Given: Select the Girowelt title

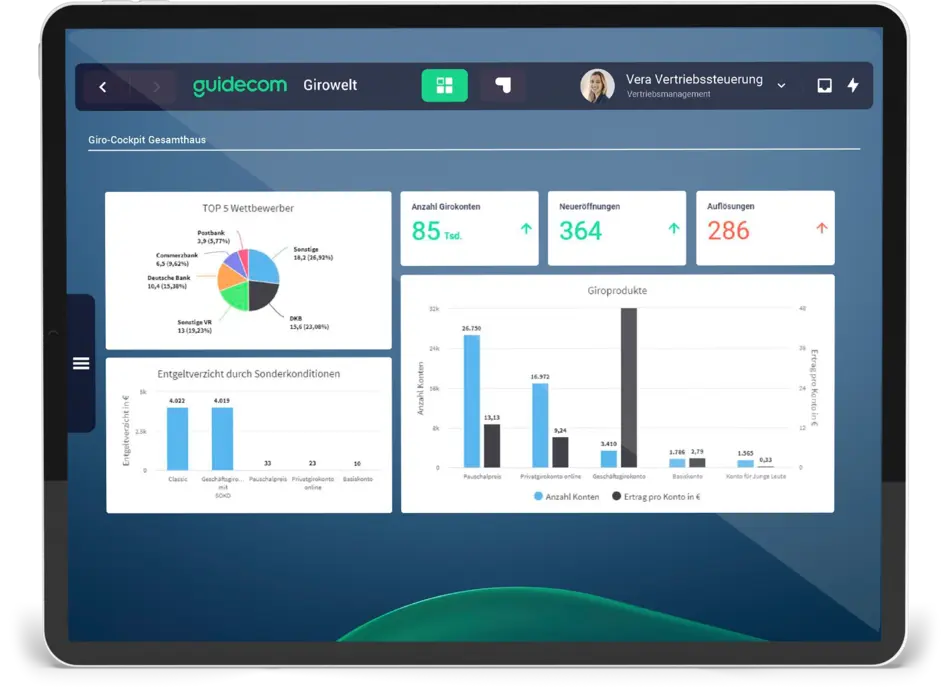Looking at the screenshot, I should [330, 85].
